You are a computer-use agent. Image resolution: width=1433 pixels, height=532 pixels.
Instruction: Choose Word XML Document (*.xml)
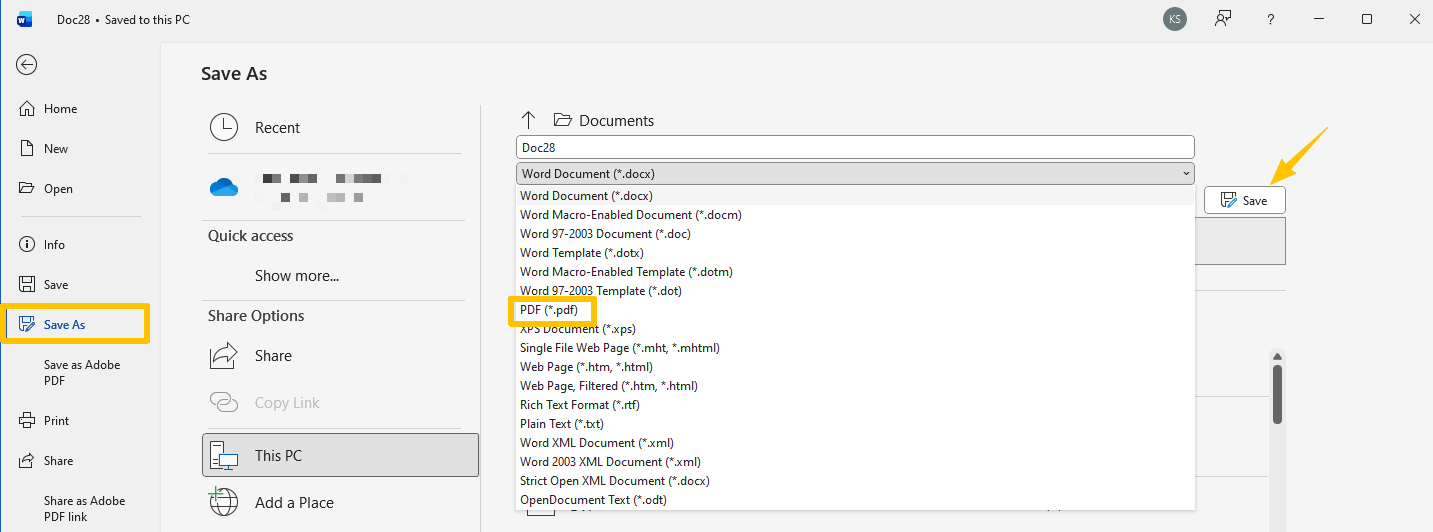pos(855,443)
